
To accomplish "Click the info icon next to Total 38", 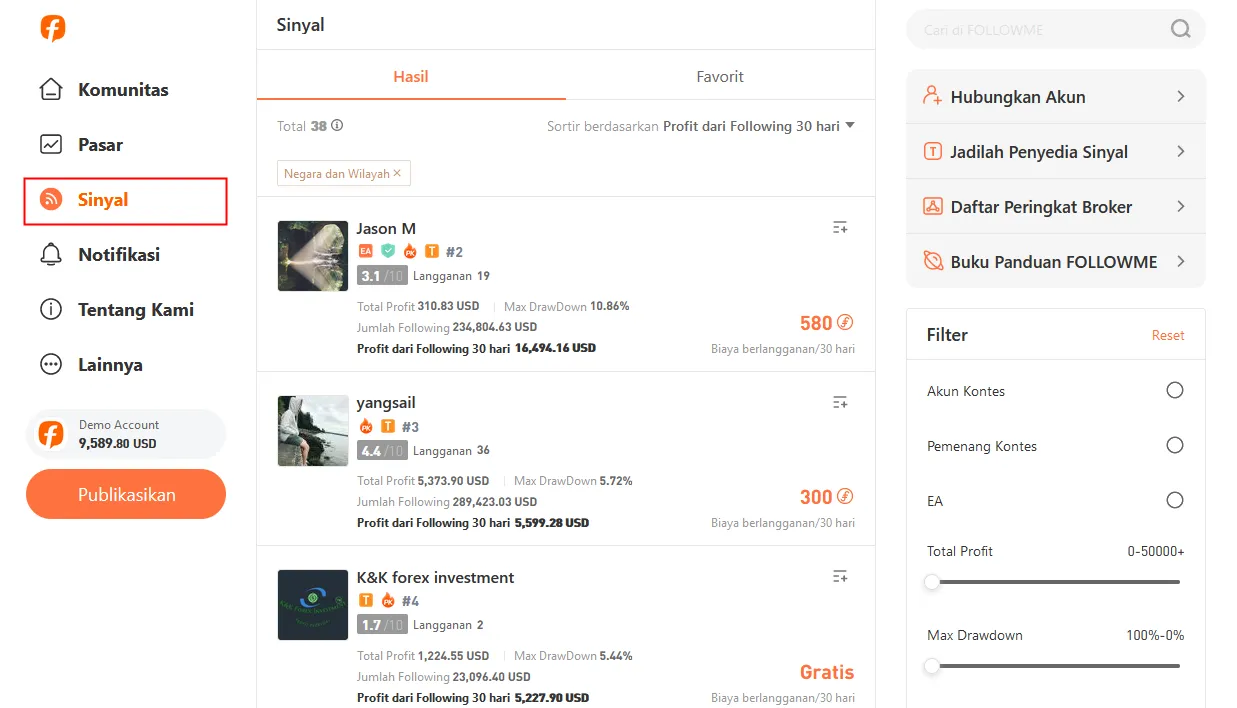I will click(337, 126).
